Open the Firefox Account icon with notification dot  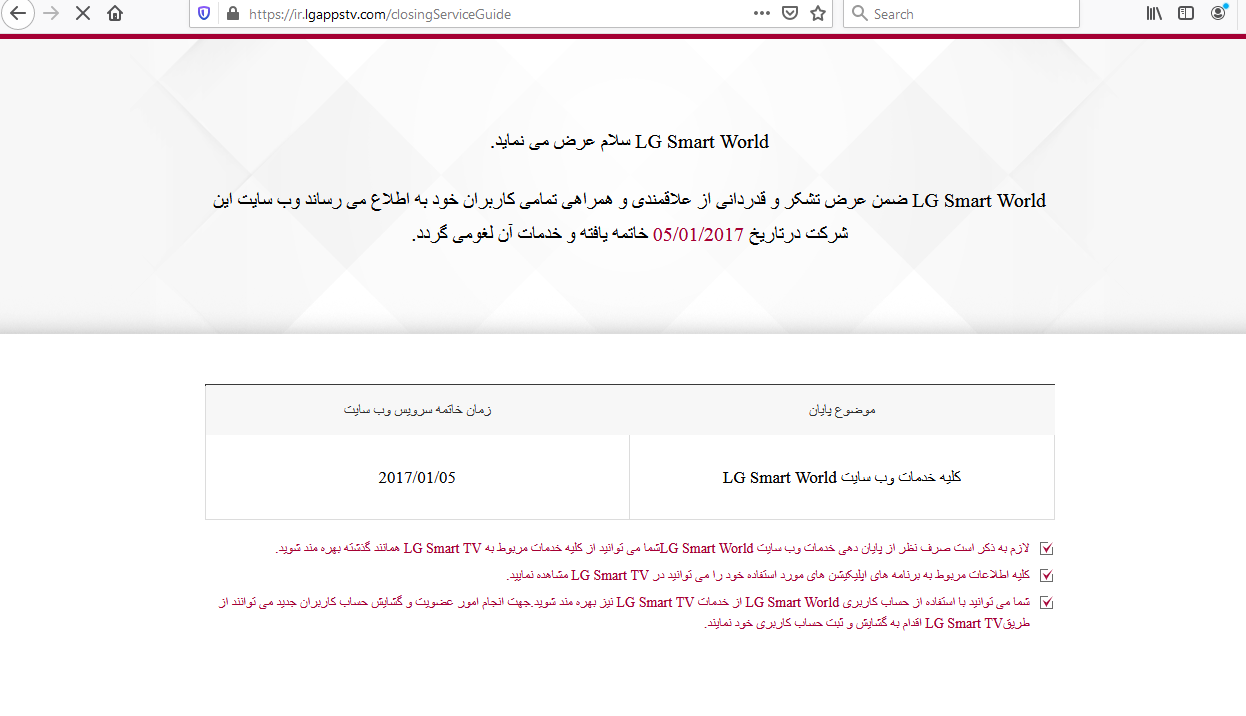(x=1218, y=13)
